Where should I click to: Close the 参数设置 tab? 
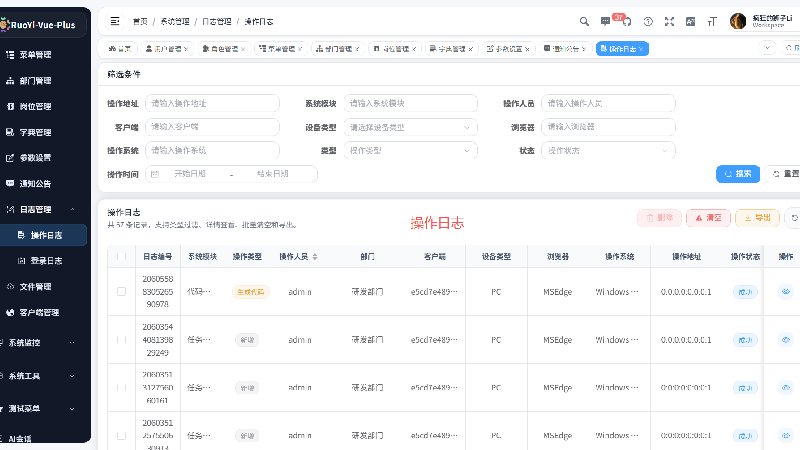pyautogui.click(x=527, y=49)
